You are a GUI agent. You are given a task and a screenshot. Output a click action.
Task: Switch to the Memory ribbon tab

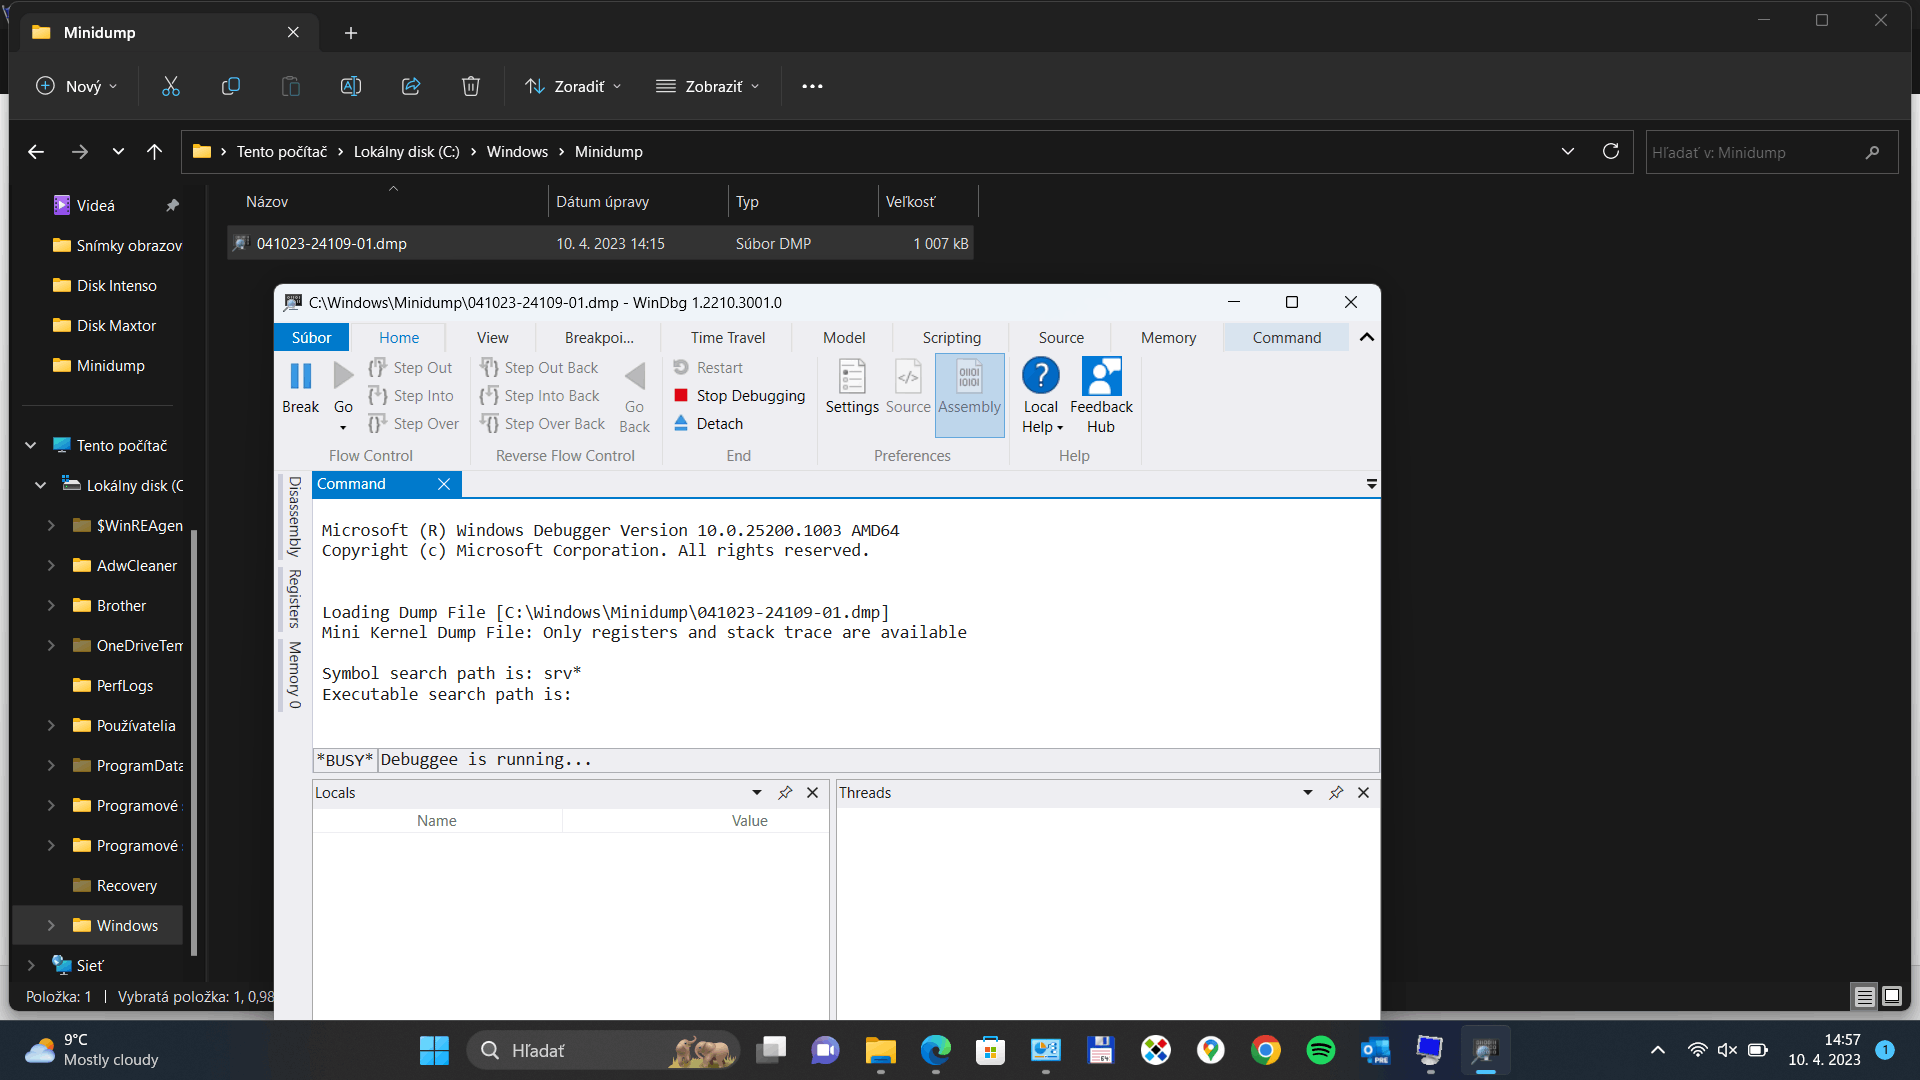pyautogui.click(x=1169, y=338)
